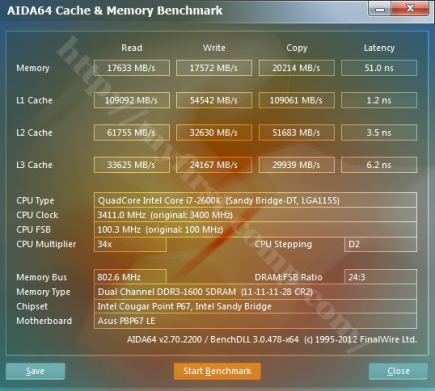This screenshot has width=435, height=391.
Task: Click the DRAM:FSB Ratio label
Action: (x=288, y=277)
